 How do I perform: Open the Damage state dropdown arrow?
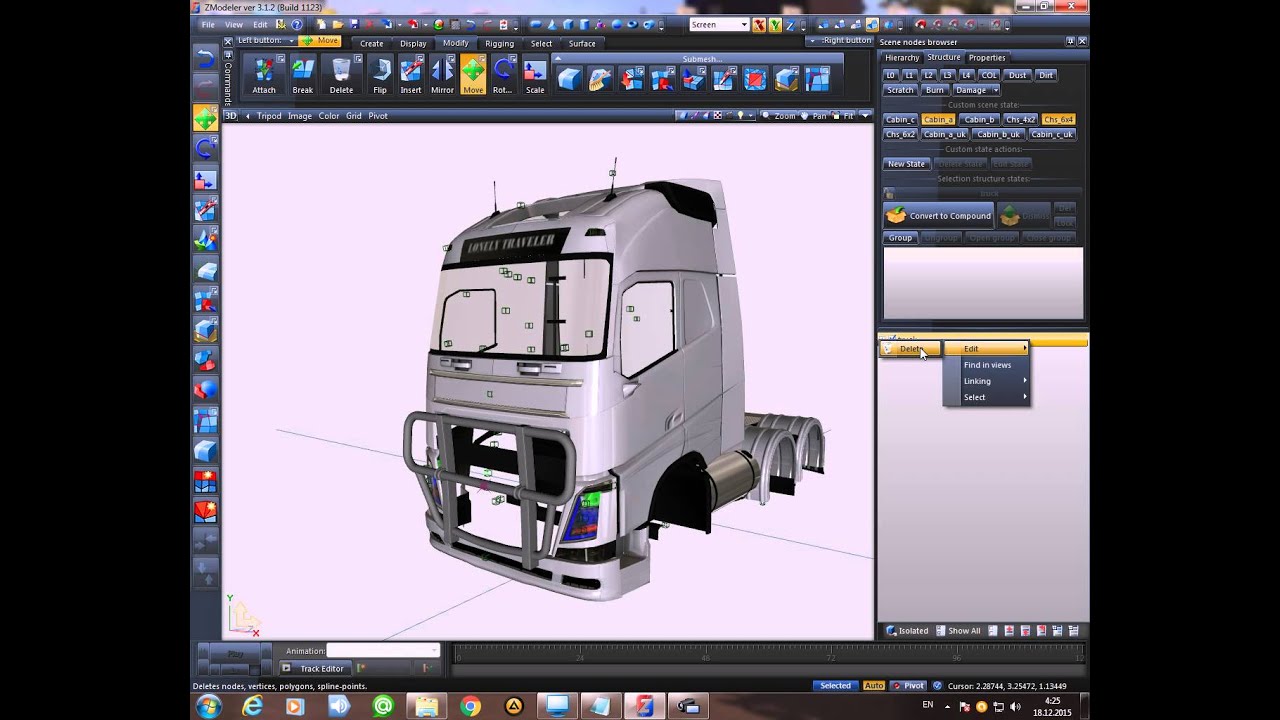pos(995,90)
